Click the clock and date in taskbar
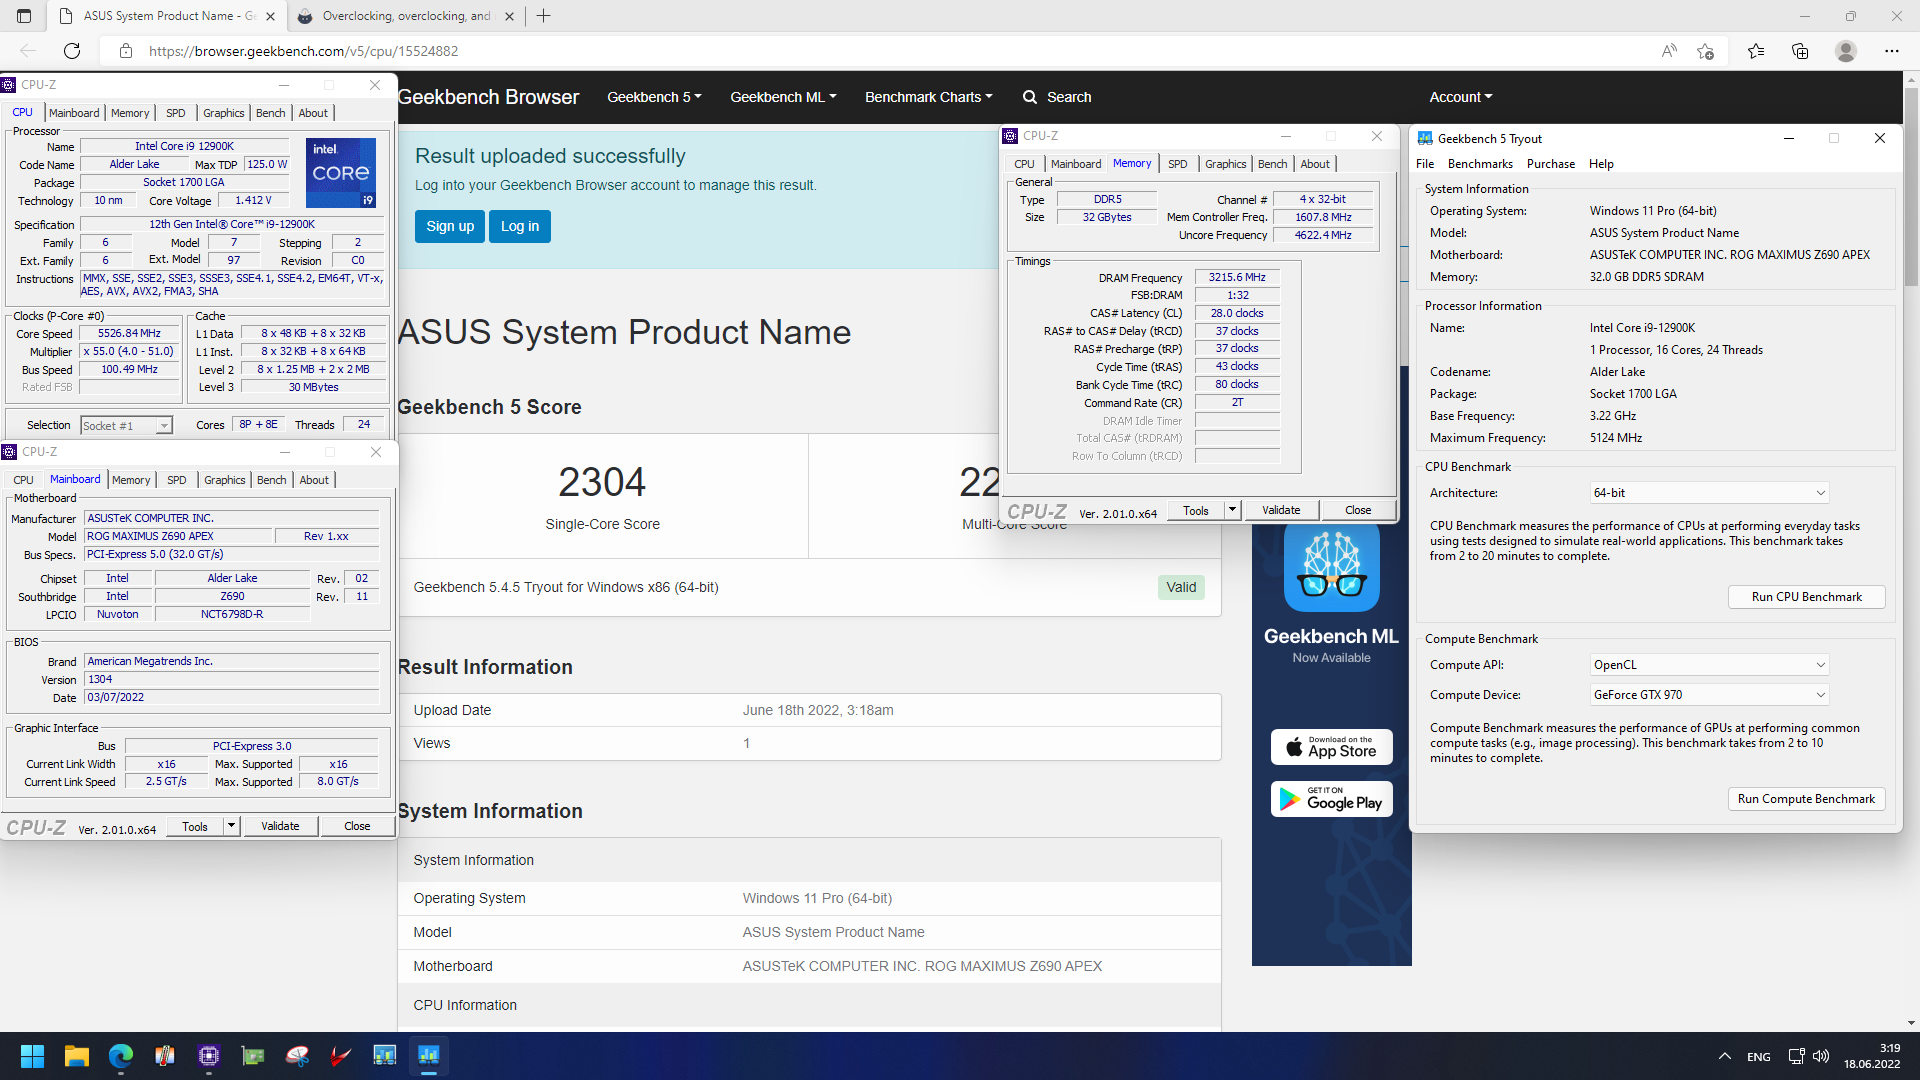1920x1080 pixels. coord(1872,1056)
